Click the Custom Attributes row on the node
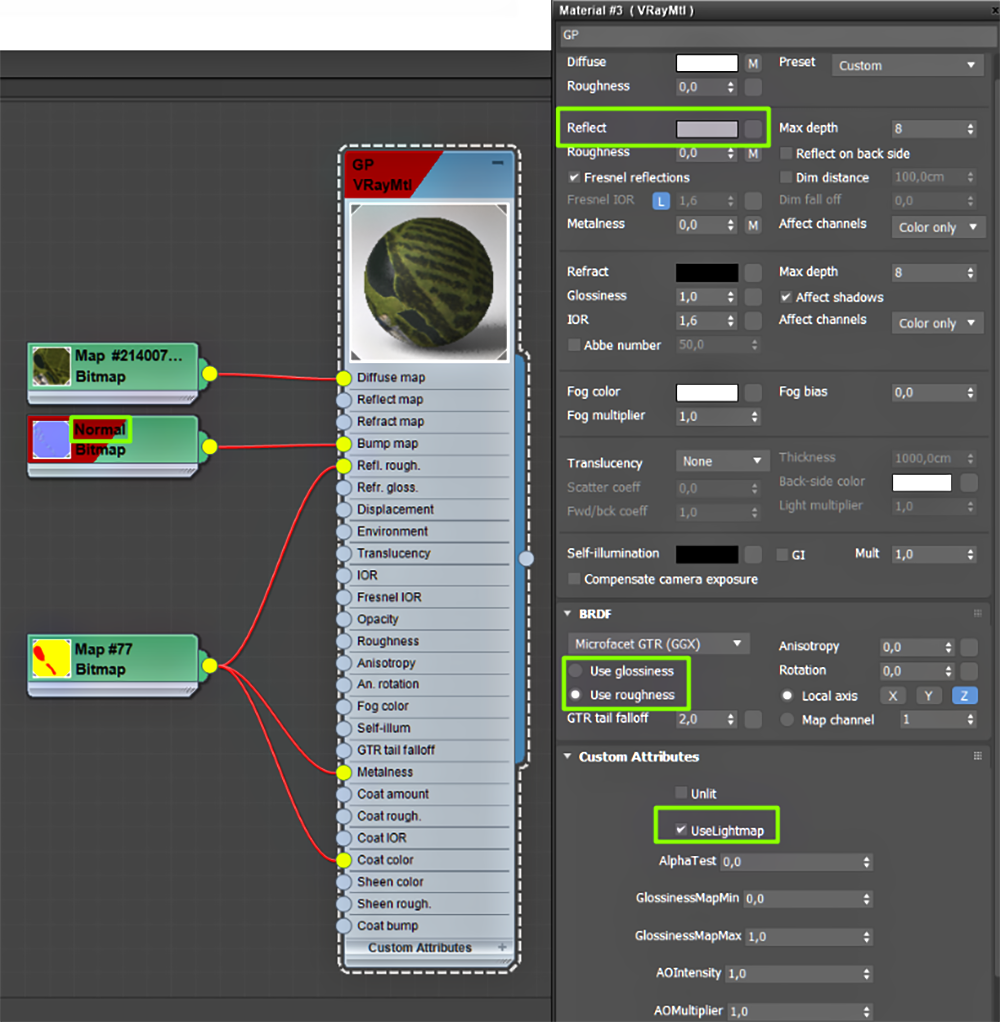Screen dimensions: 1000x1022 click(x=428, y=948)
